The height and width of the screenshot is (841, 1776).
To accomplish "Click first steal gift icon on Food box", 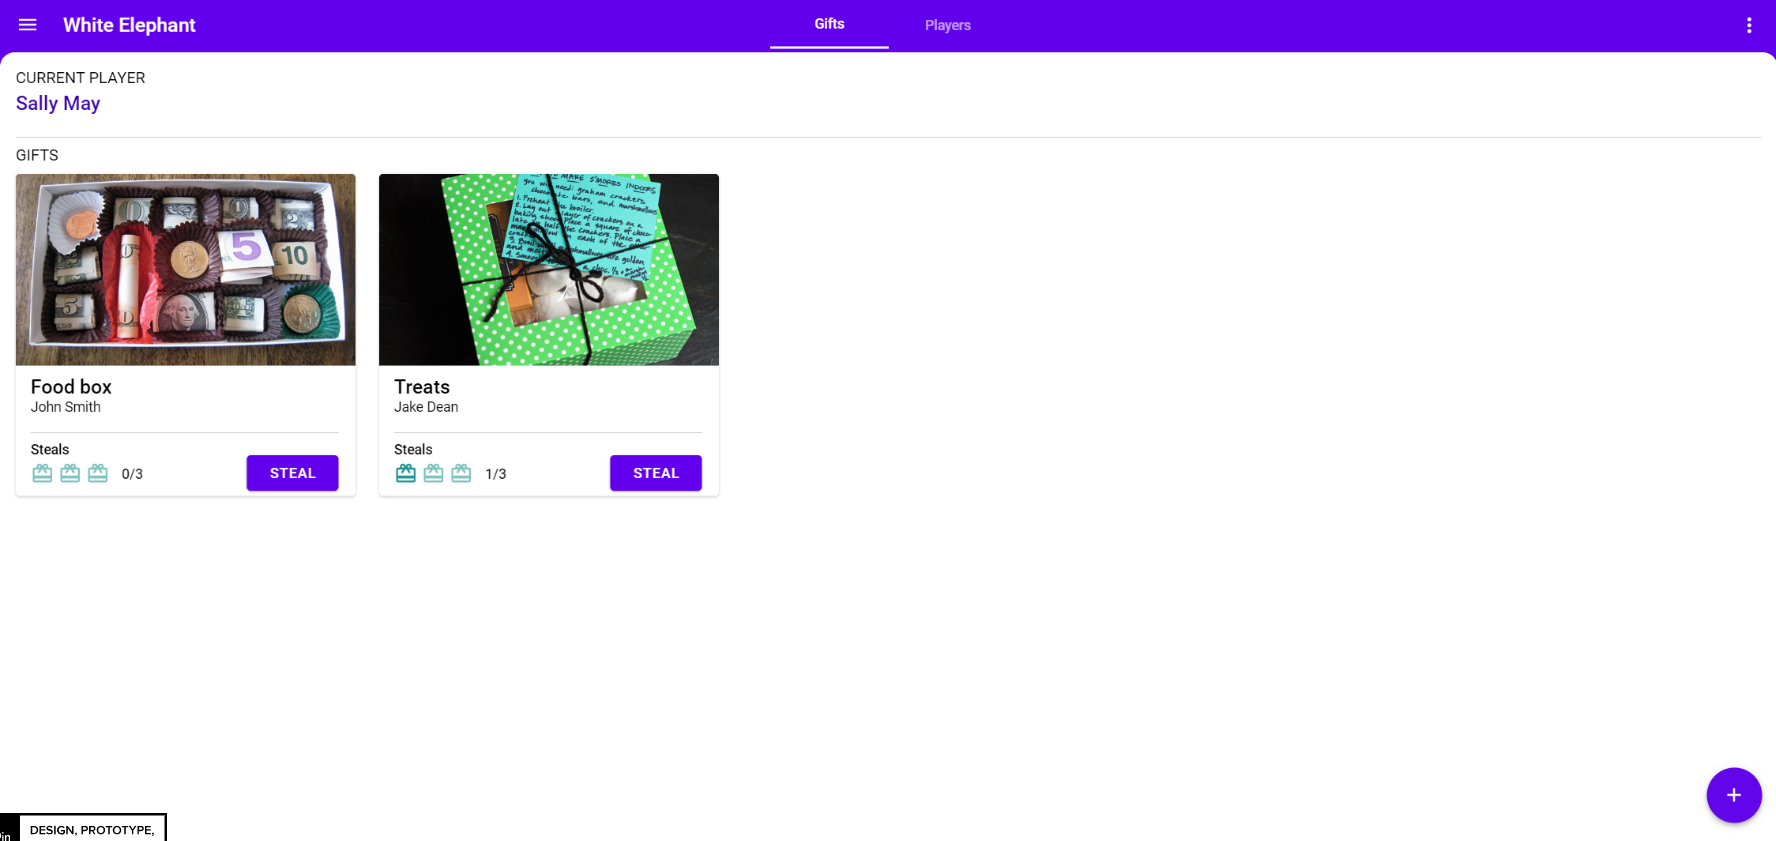I will click(x=42, y=473).
